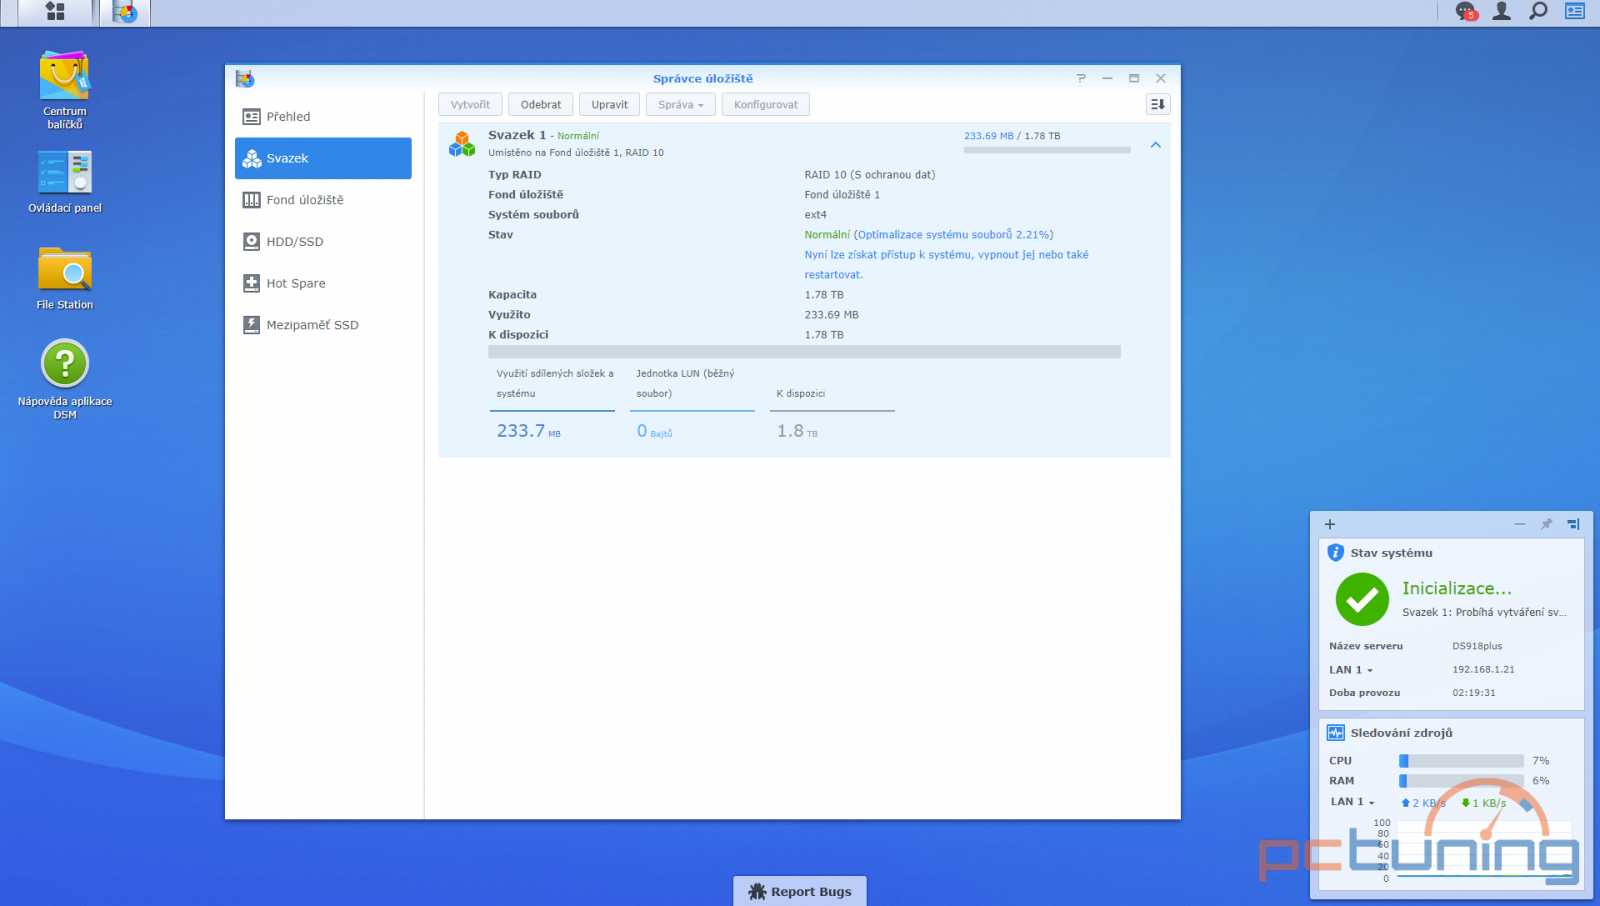Viewport: 1600px width, 906px height.
Task: Dock widget panel to side icon
Action: coord(1573,524)
